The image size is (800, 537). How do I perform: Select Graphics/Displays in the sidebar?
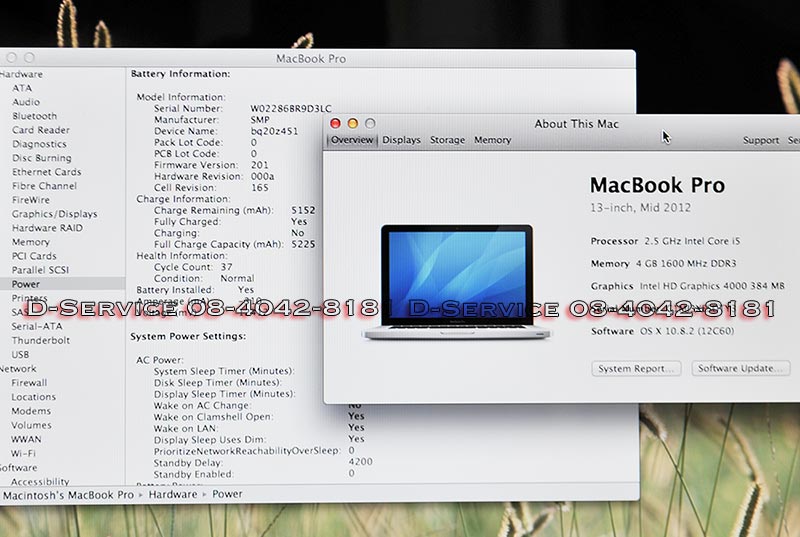pos(55,214)
